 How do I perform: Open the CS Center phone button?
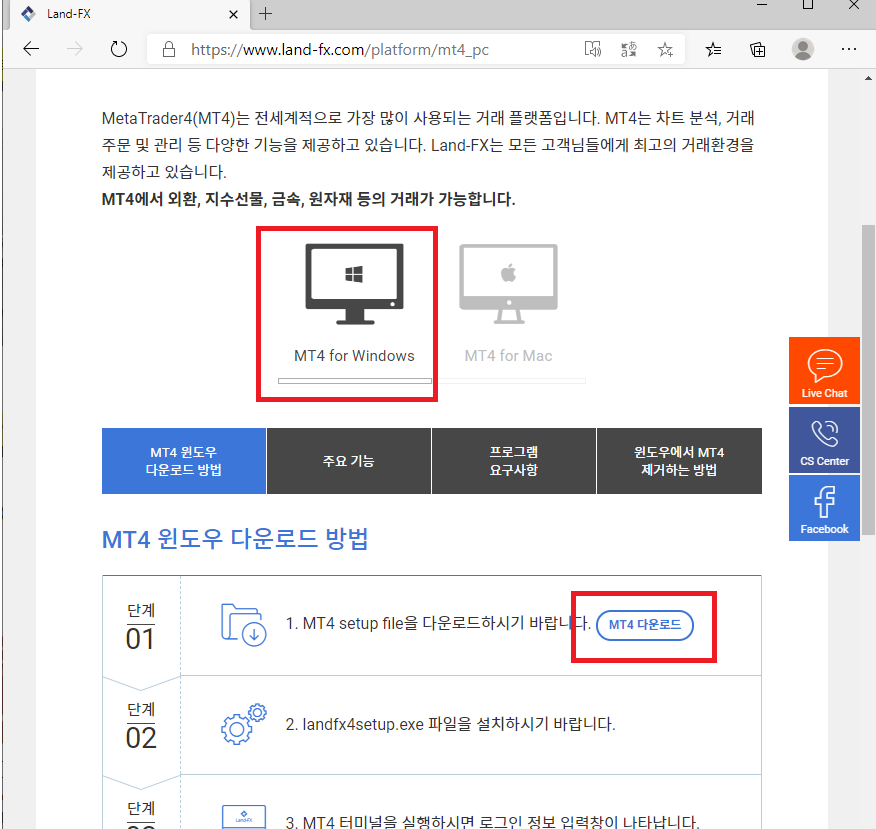coord(824,440)
